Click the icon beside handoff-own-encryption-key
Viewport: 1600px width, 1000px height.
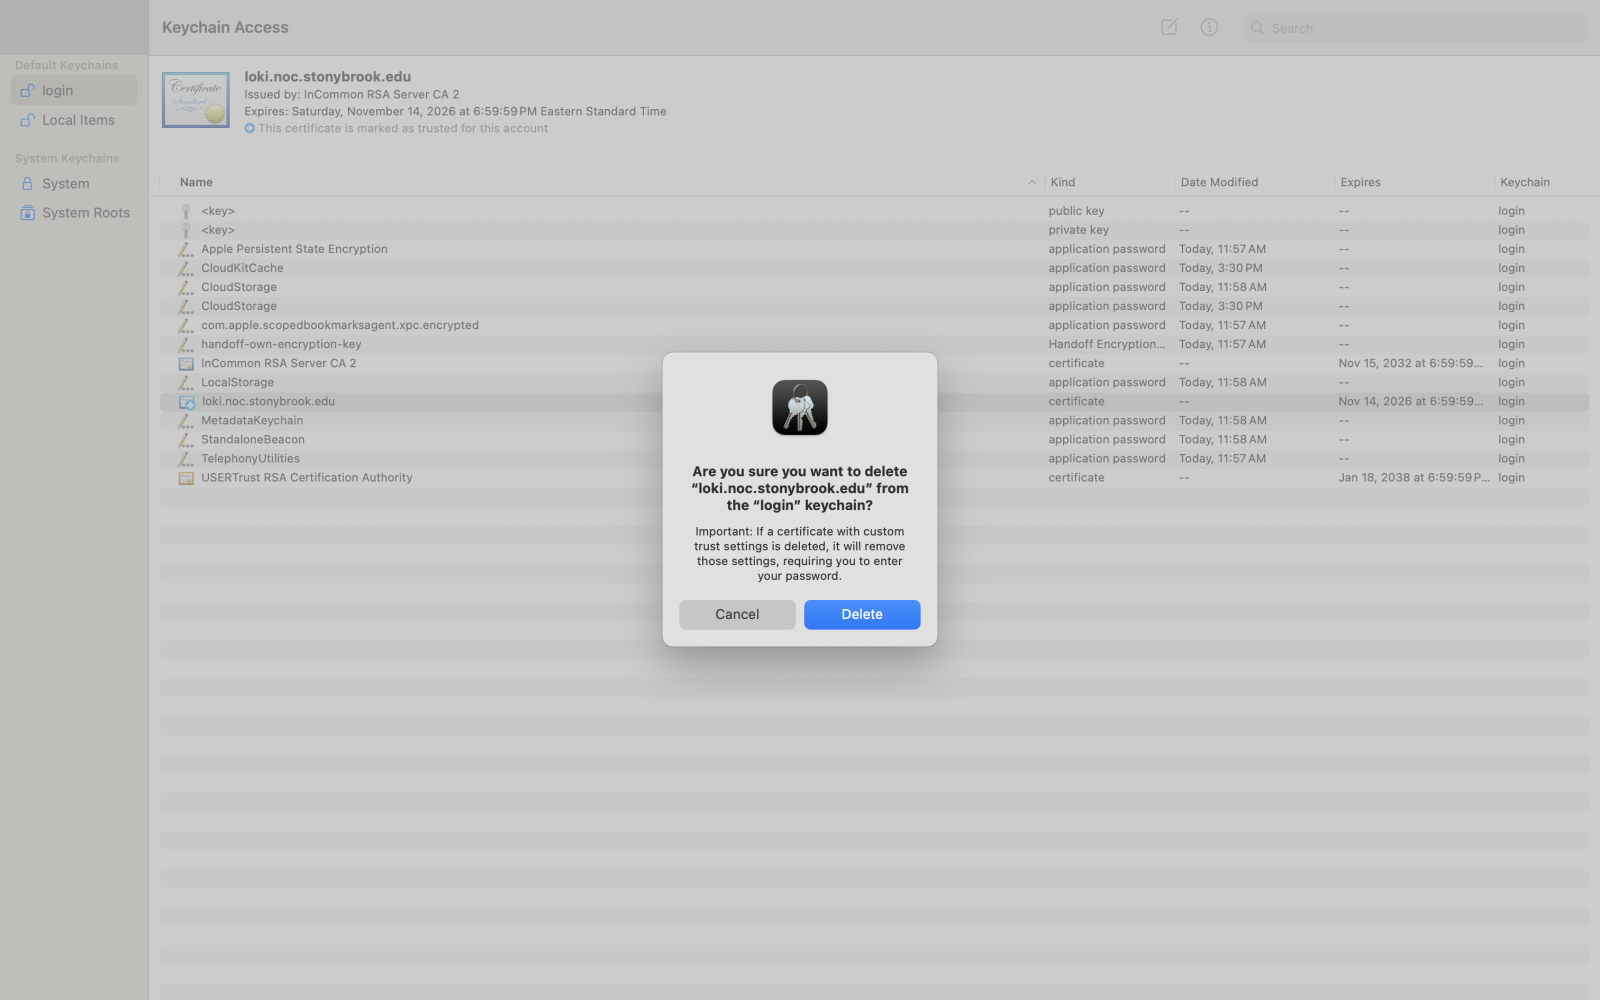(x=186, y=344)
